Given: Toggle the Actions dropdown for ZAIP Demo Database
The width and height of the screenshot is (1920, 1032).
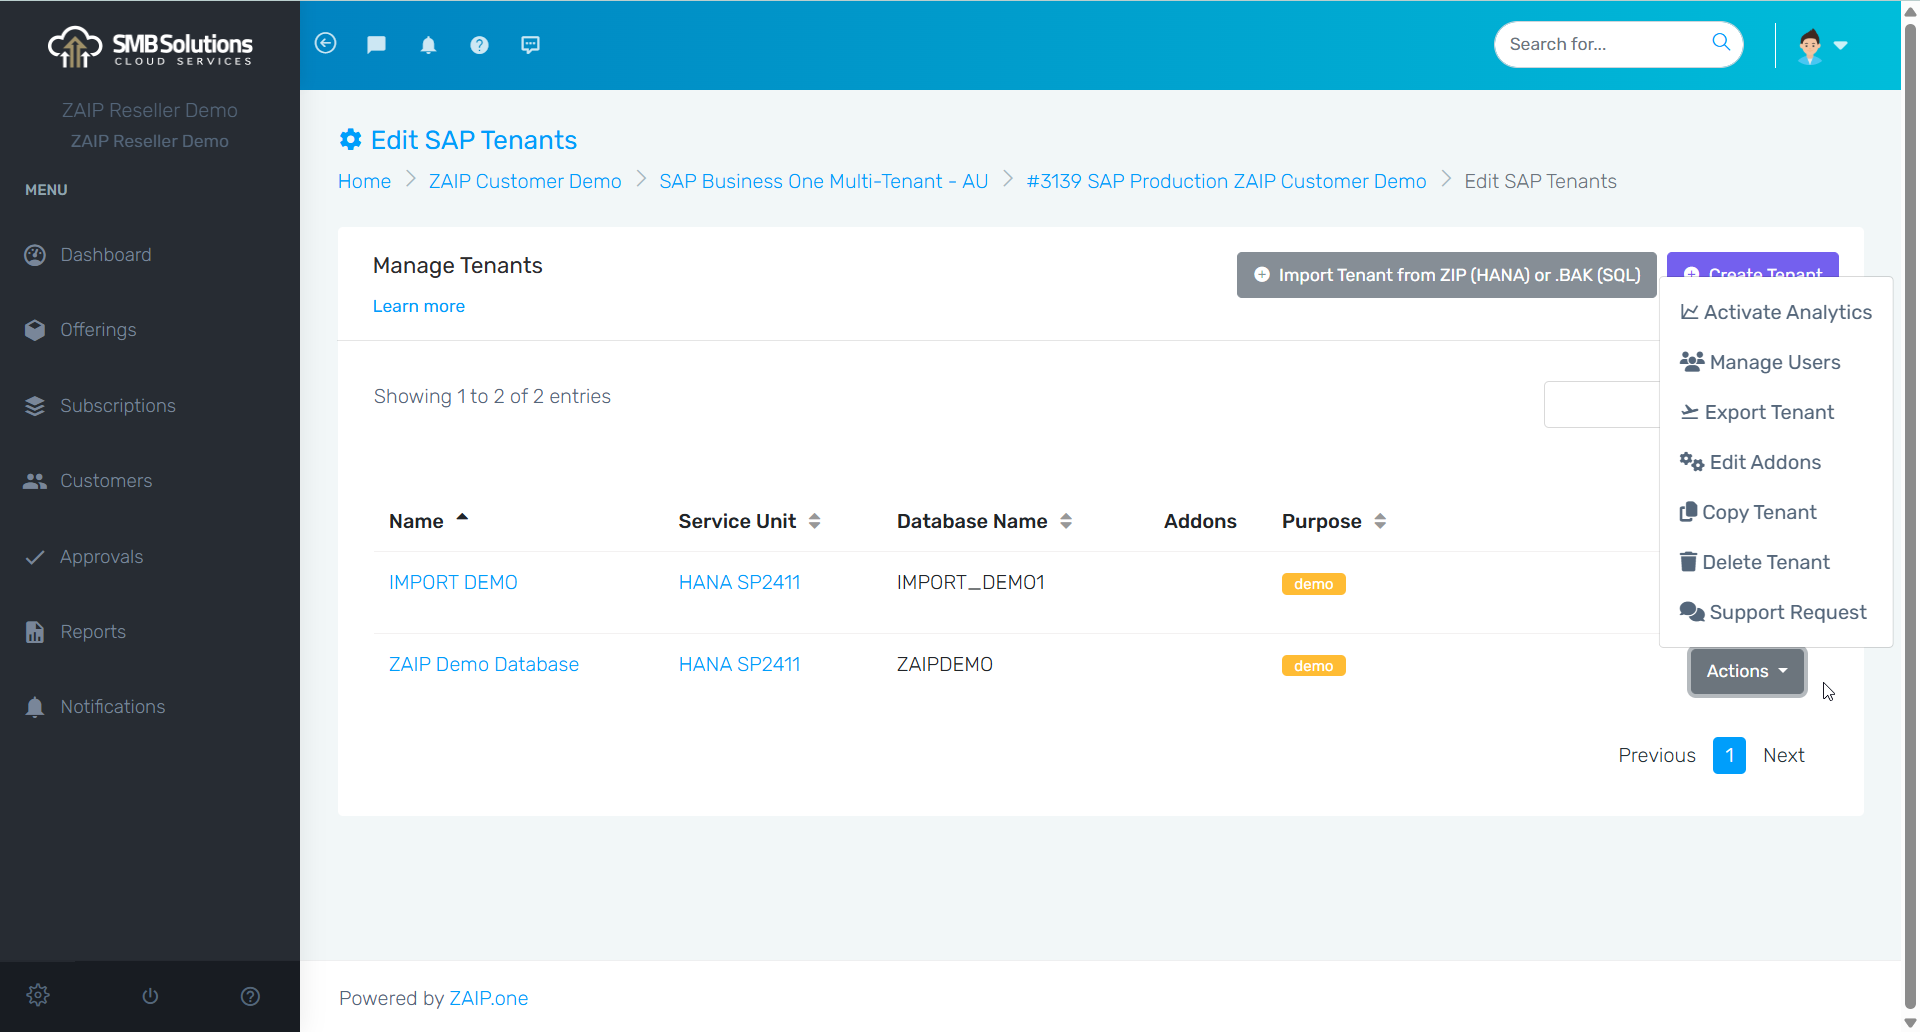Looking at the screenshot, I should click(1746, 671).
